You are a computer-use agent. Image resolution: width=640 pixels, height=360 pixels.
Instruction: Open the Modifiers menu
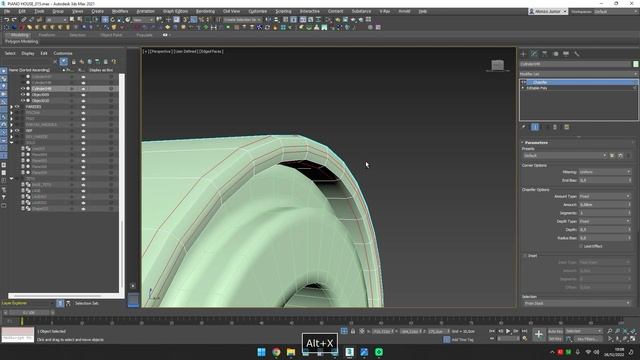[x=120, y=11]
